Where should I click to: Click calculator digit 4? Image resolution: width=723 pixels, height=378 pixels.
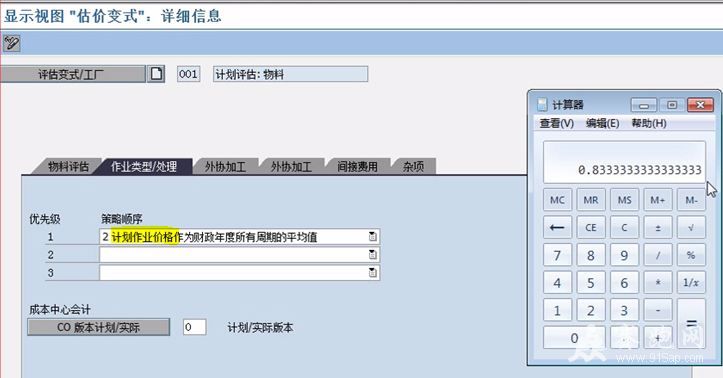click(x=557, y=283)
